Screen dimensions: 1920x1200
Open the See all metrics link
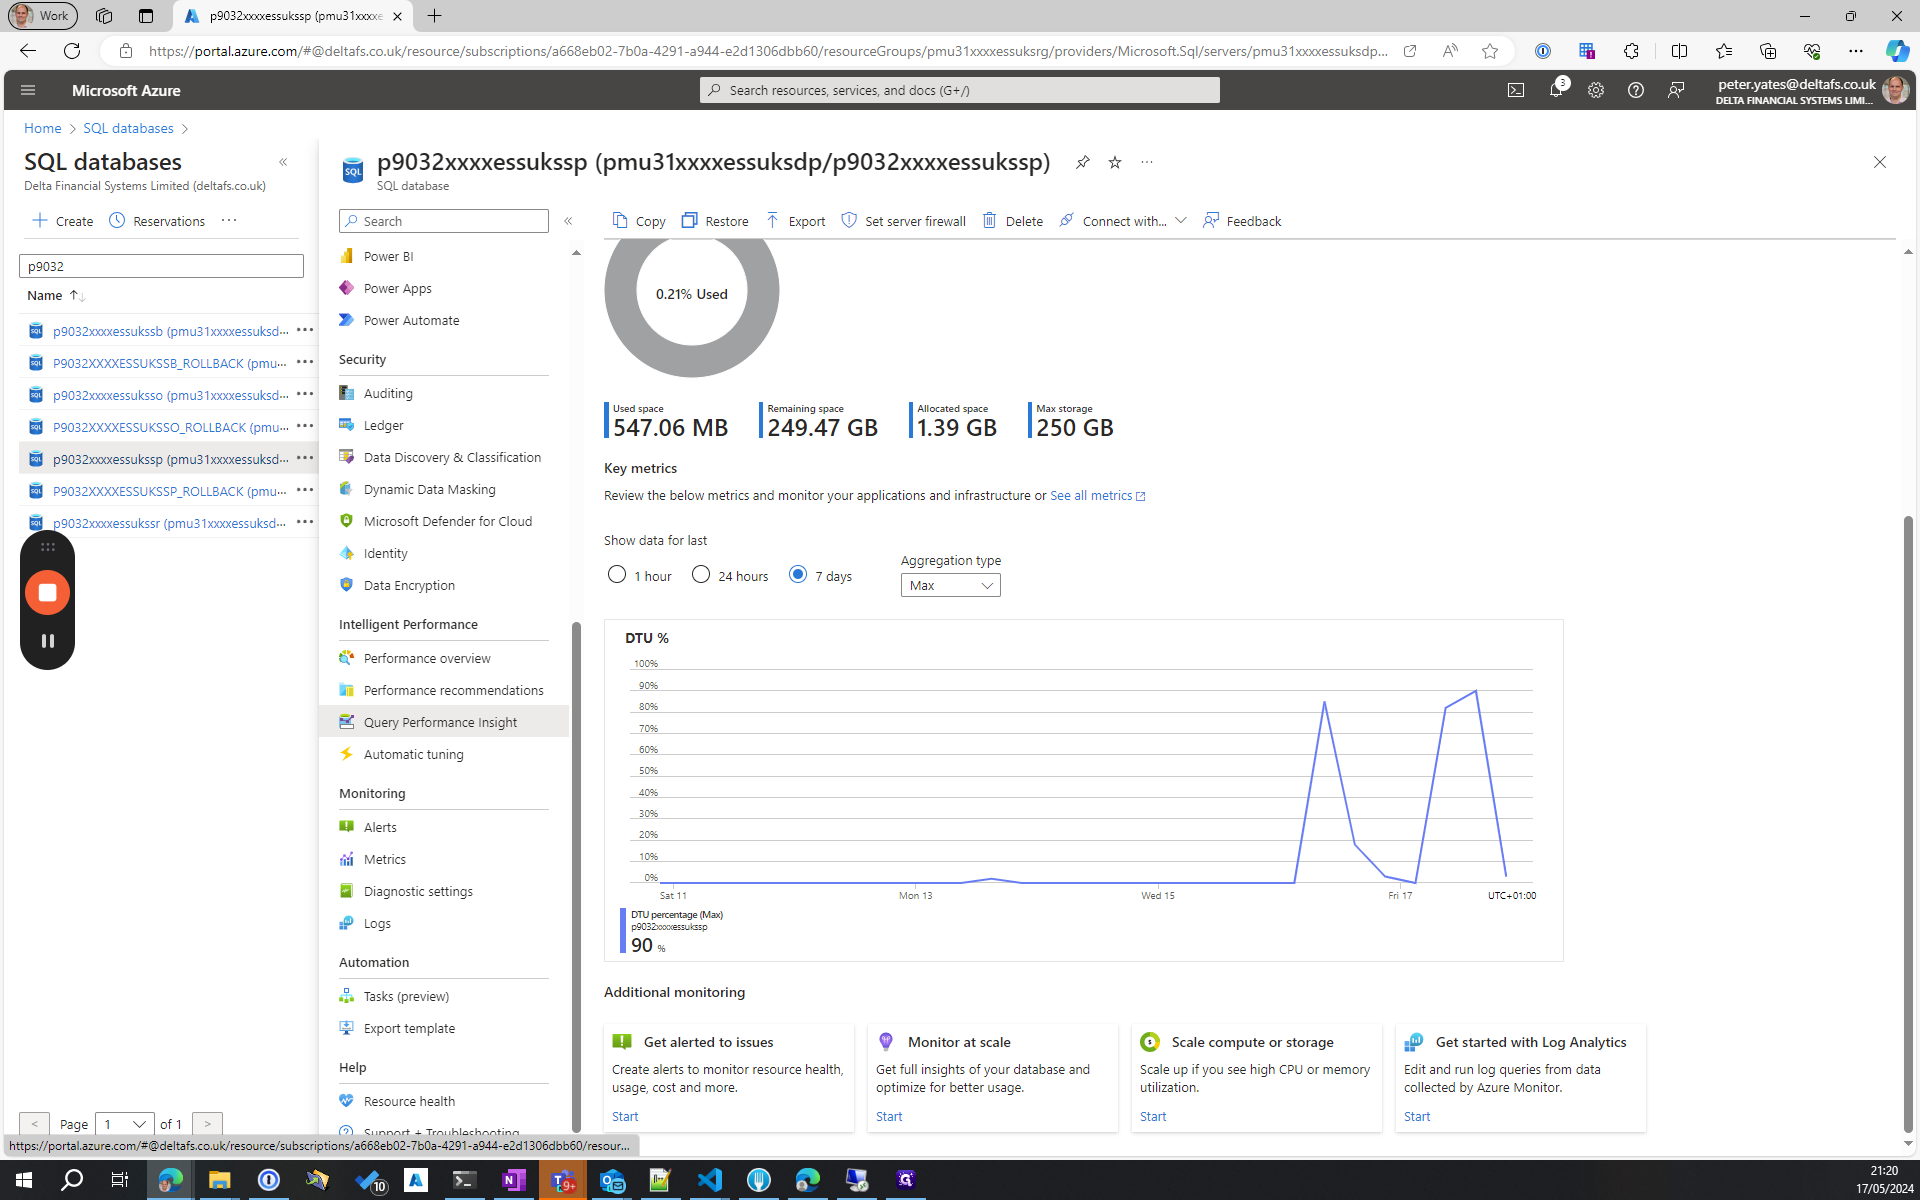[x=1097, y=496]
